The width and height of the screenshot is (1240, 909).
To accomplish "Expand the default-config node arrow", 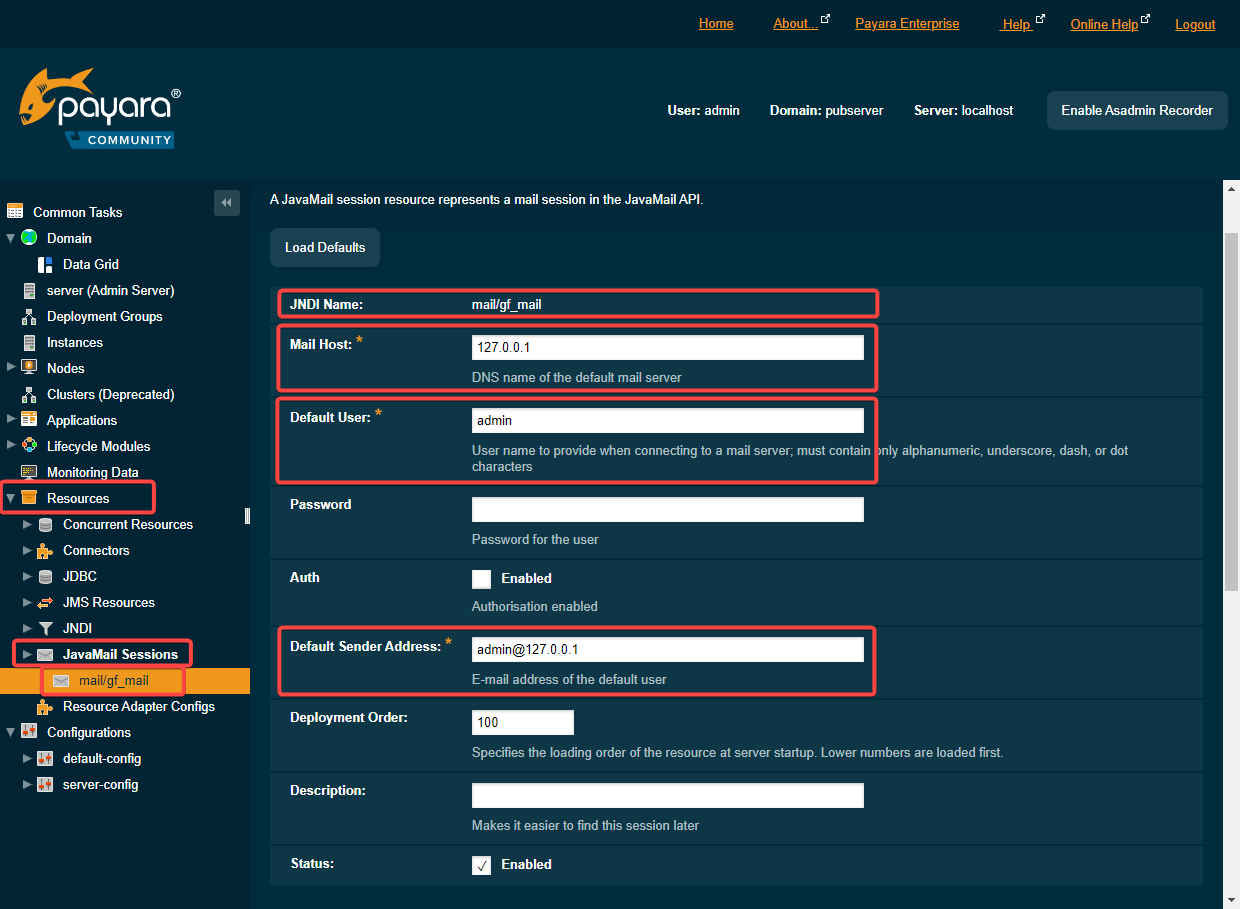I will click(x=27, y=758).
